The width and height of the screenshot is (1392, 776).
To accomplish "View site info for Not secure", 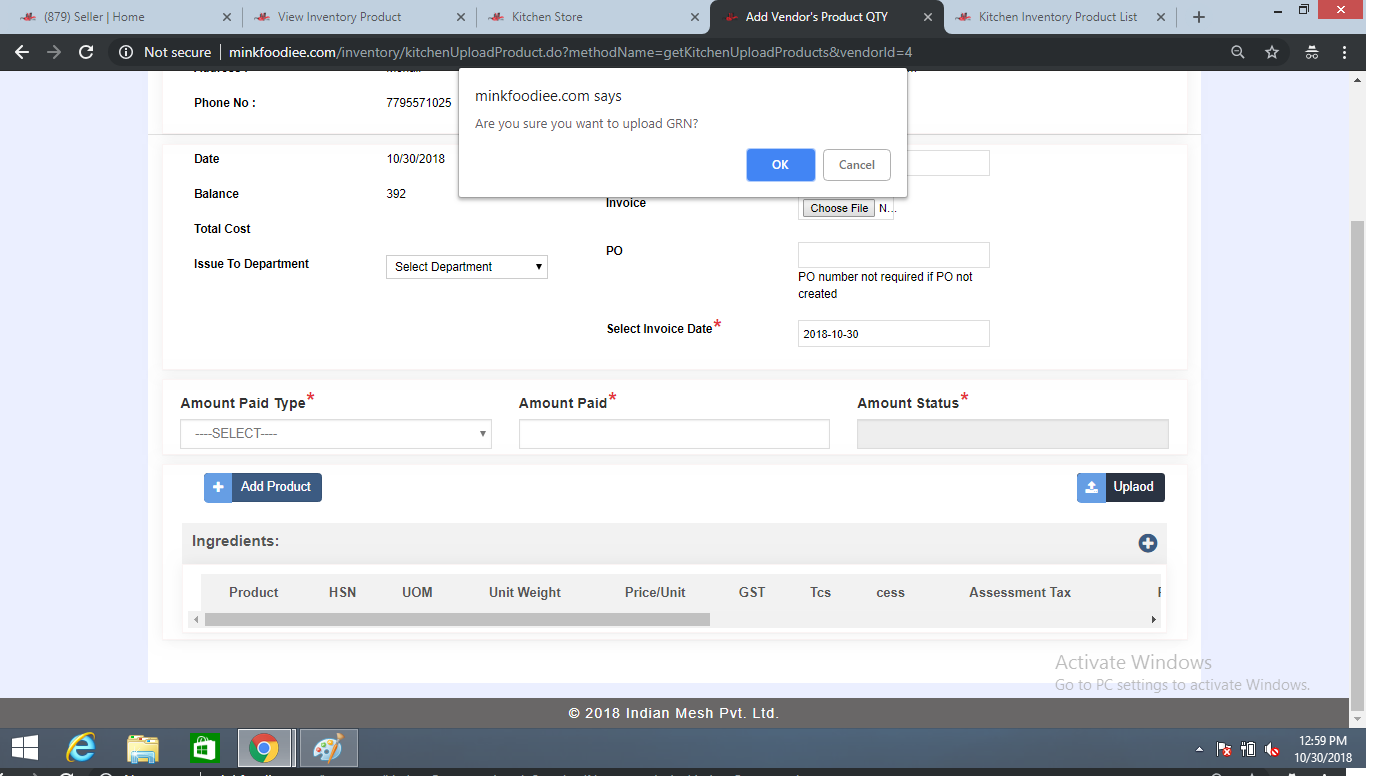I will pyautogui.click(x=166, y=52).
